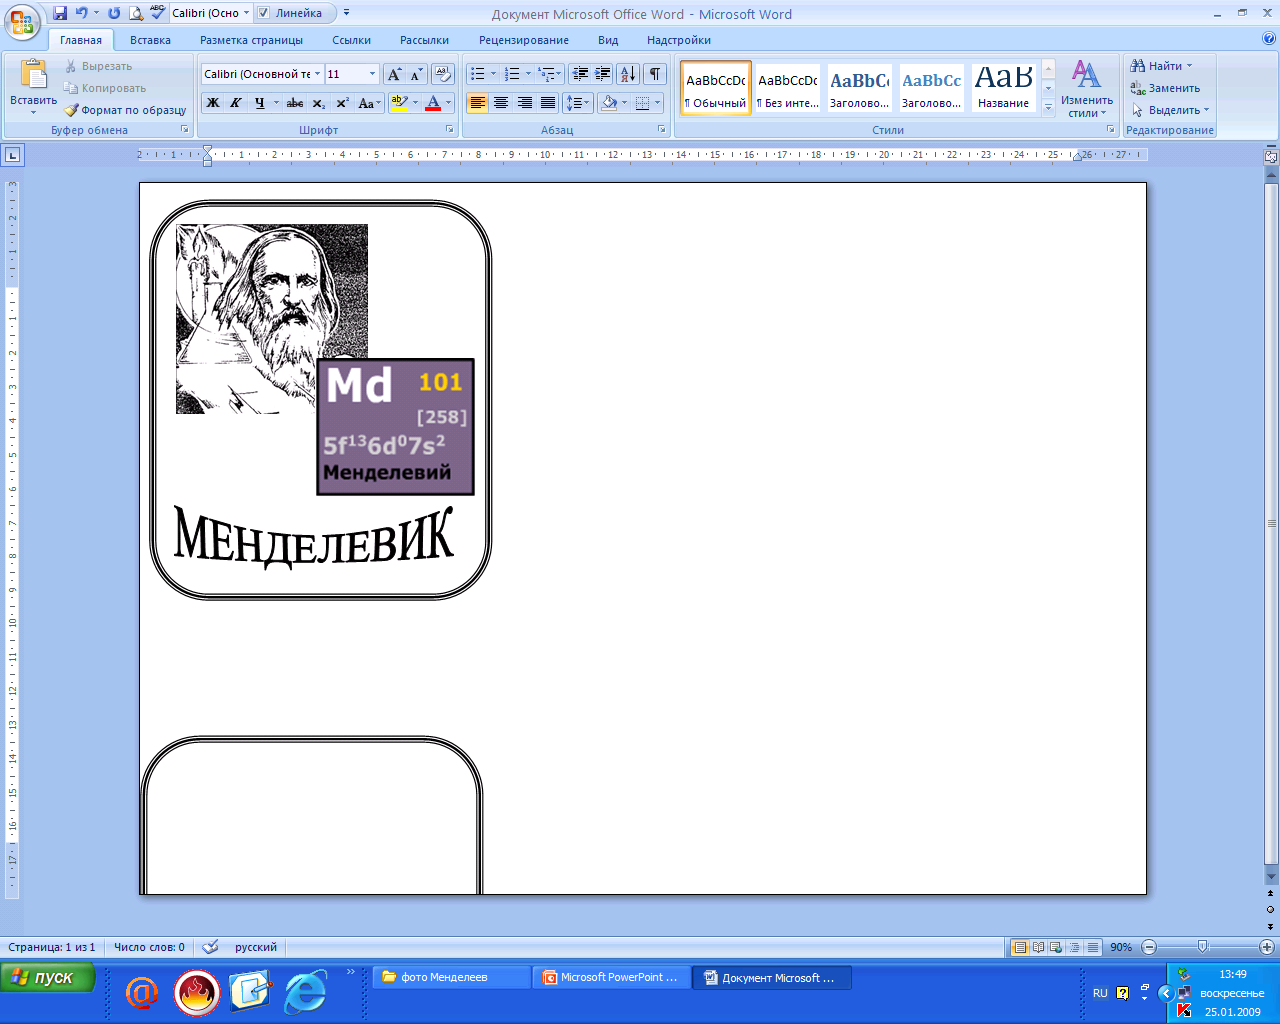Open line spacing dropdown
Screen dimensions: 1280x1024
tap(579, 103)
